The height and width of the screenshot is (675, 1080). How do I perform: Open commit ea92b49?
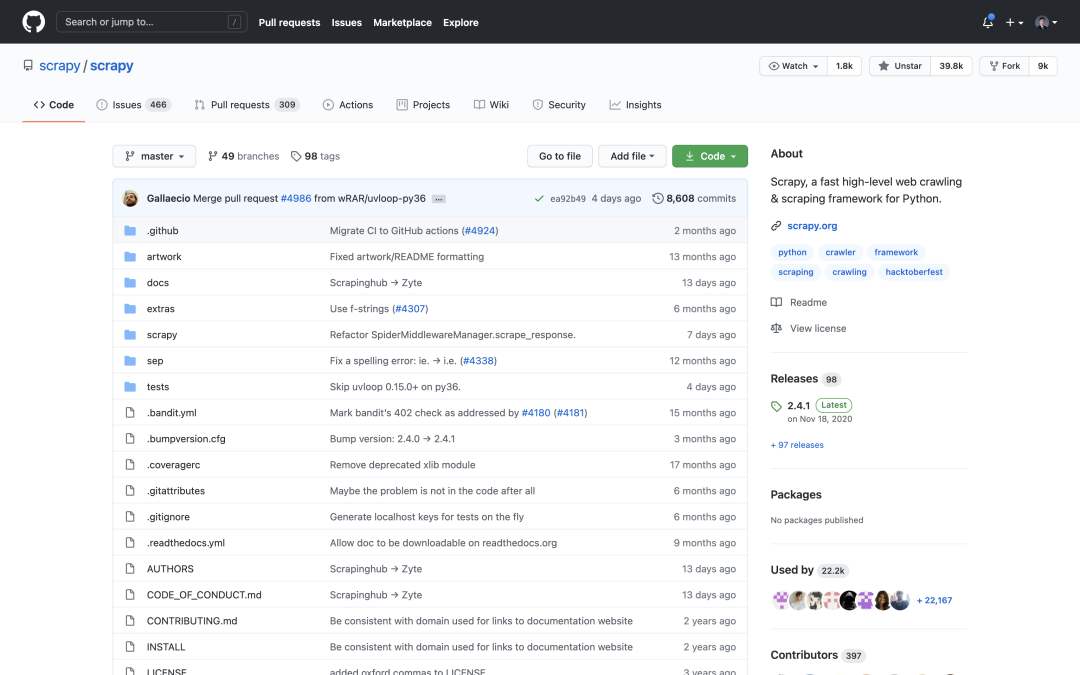[x=568, y=198]
